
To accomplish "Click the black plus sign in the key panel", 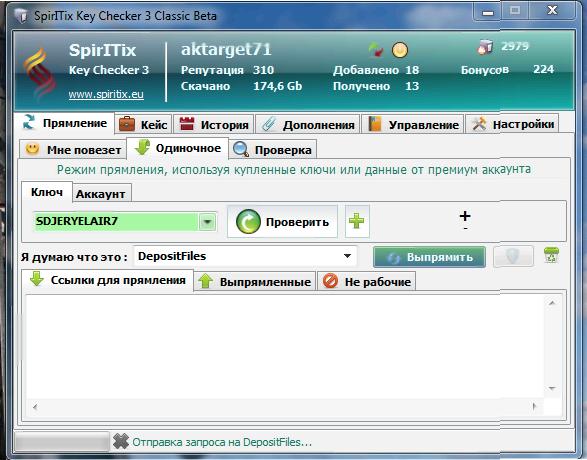I will click(x=465, y=216).
